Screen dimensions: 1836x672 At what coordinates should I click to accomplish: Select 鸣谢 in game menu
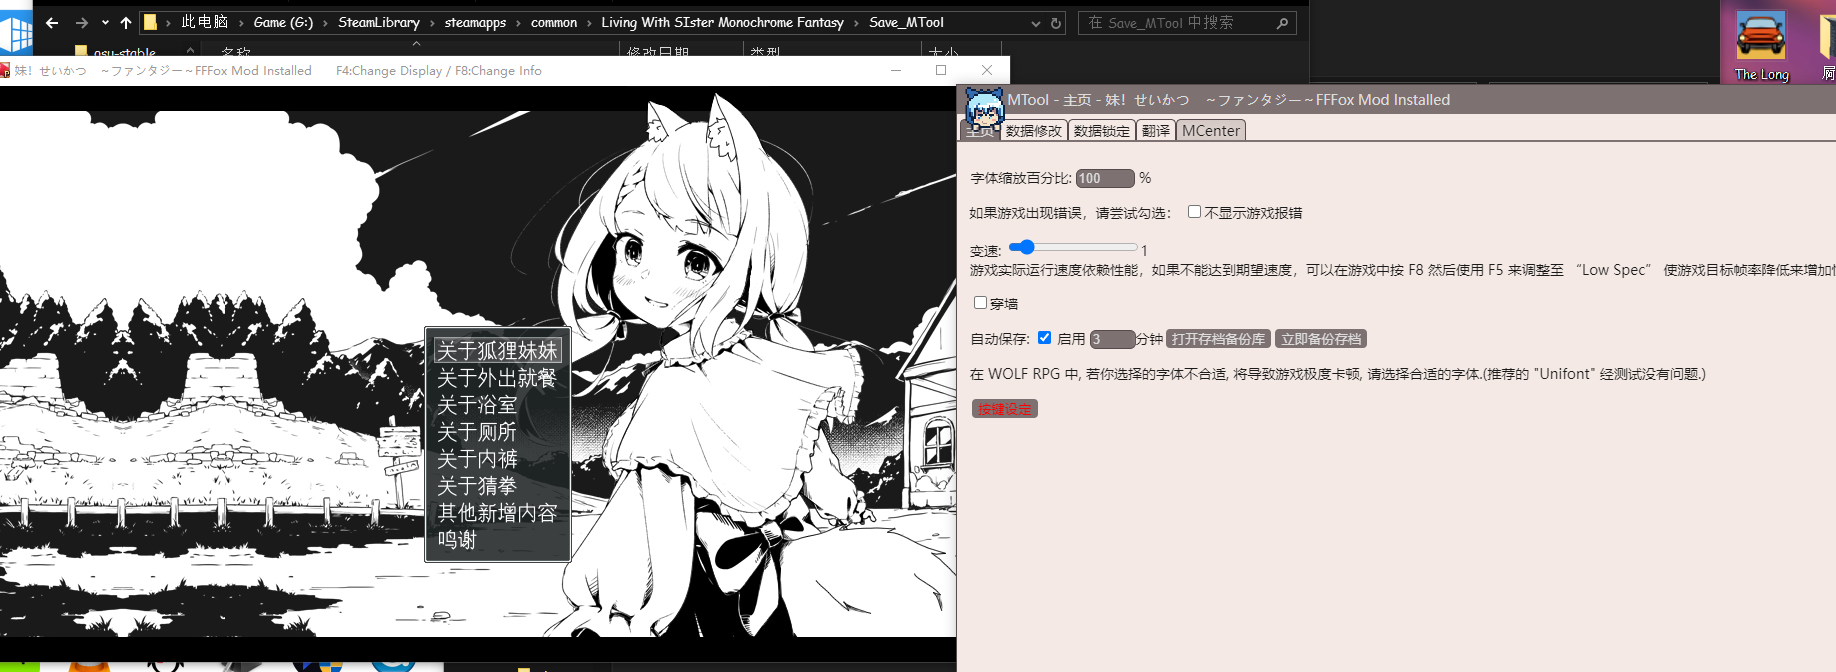click(457, 540)
